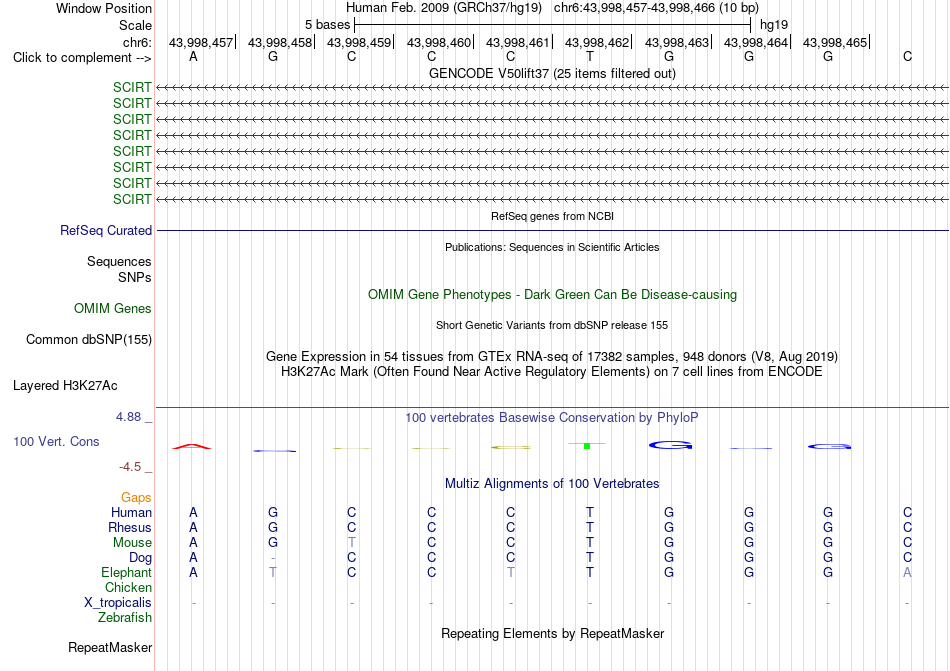Click the "RepeatMasker" track label
Screen dimensions: 950x671
point(110,648)
